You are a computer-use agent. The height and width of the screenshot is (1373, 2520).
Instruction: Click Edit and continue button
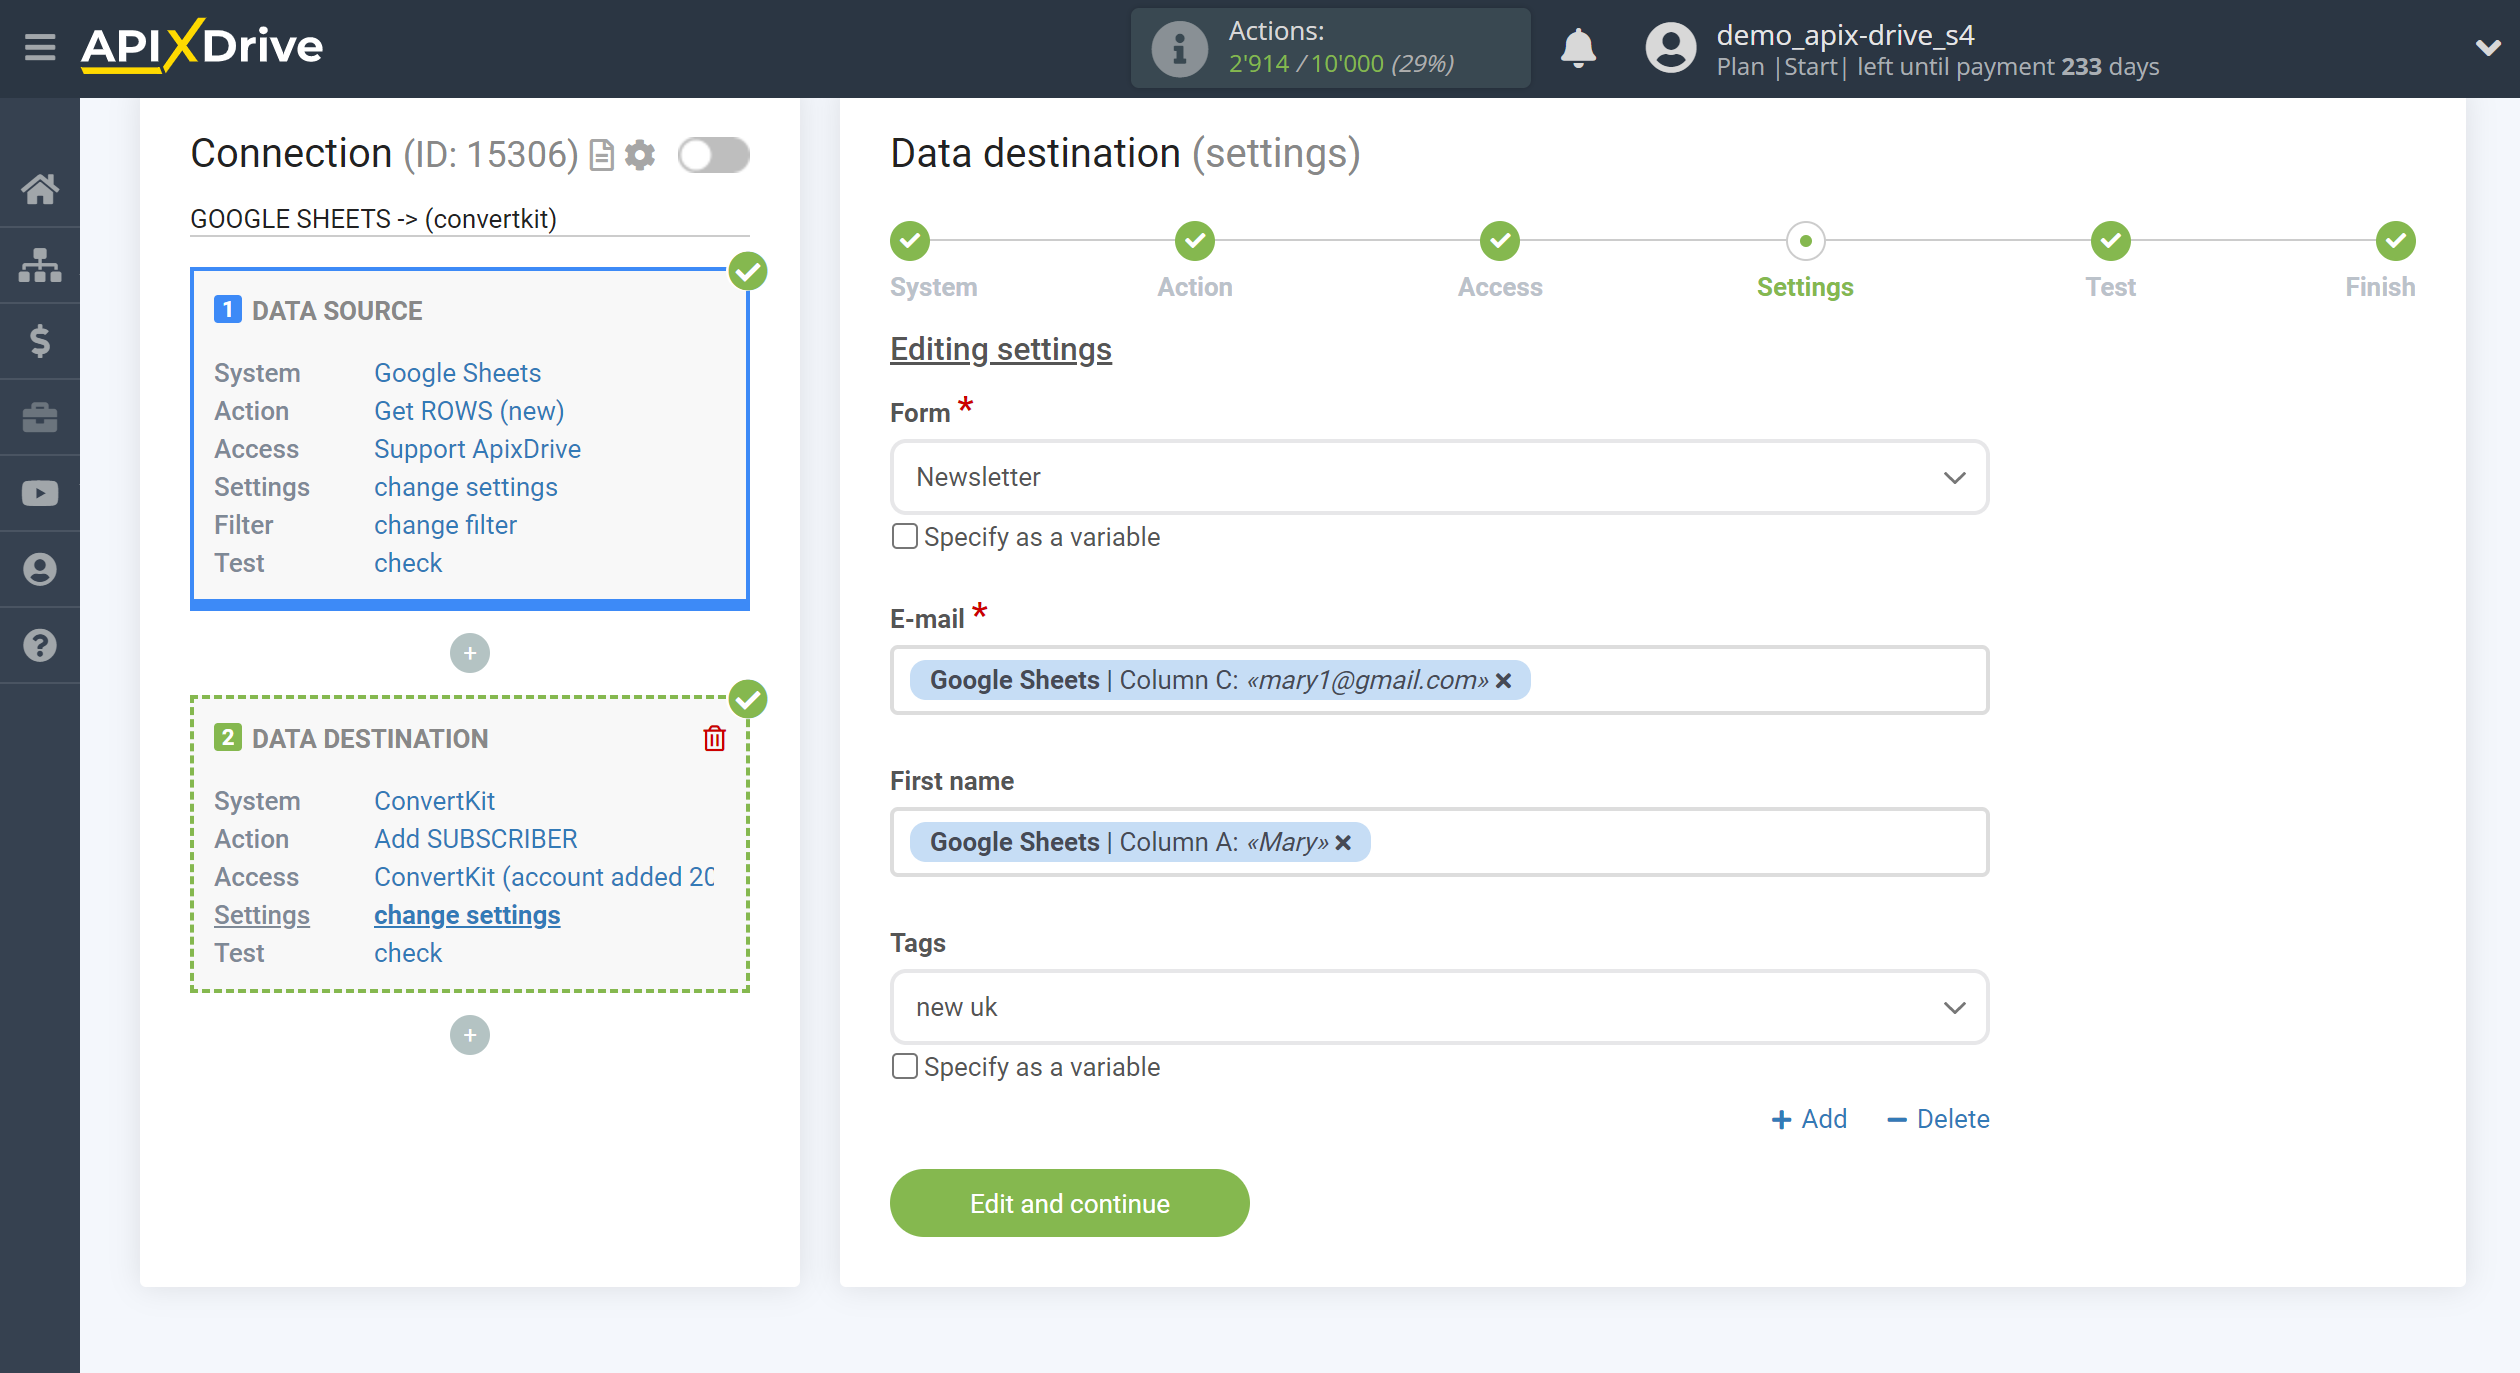tap(1070, 1204)
